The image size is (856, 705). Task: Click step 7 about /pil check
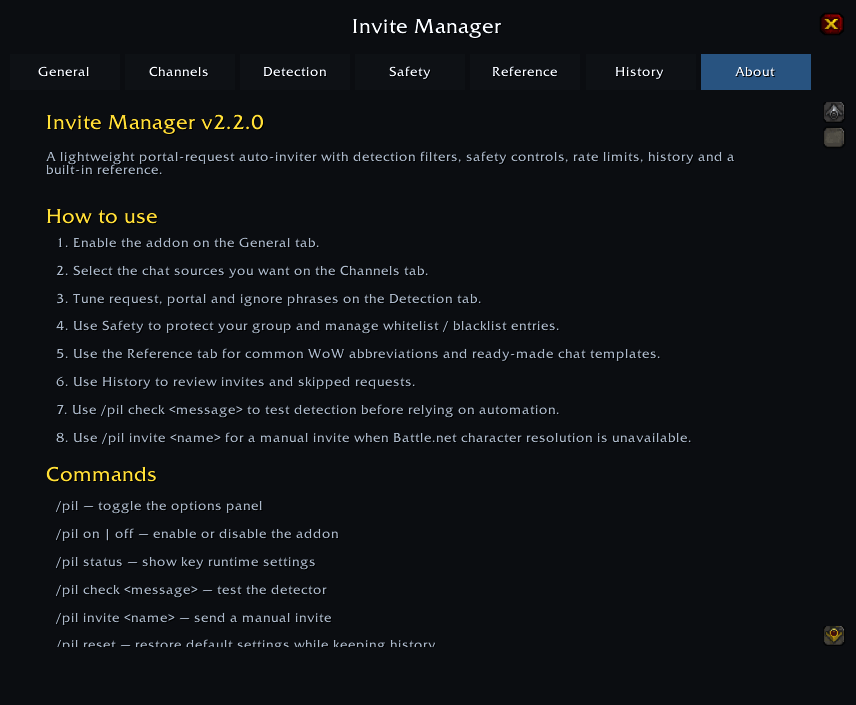pos(308,410)
